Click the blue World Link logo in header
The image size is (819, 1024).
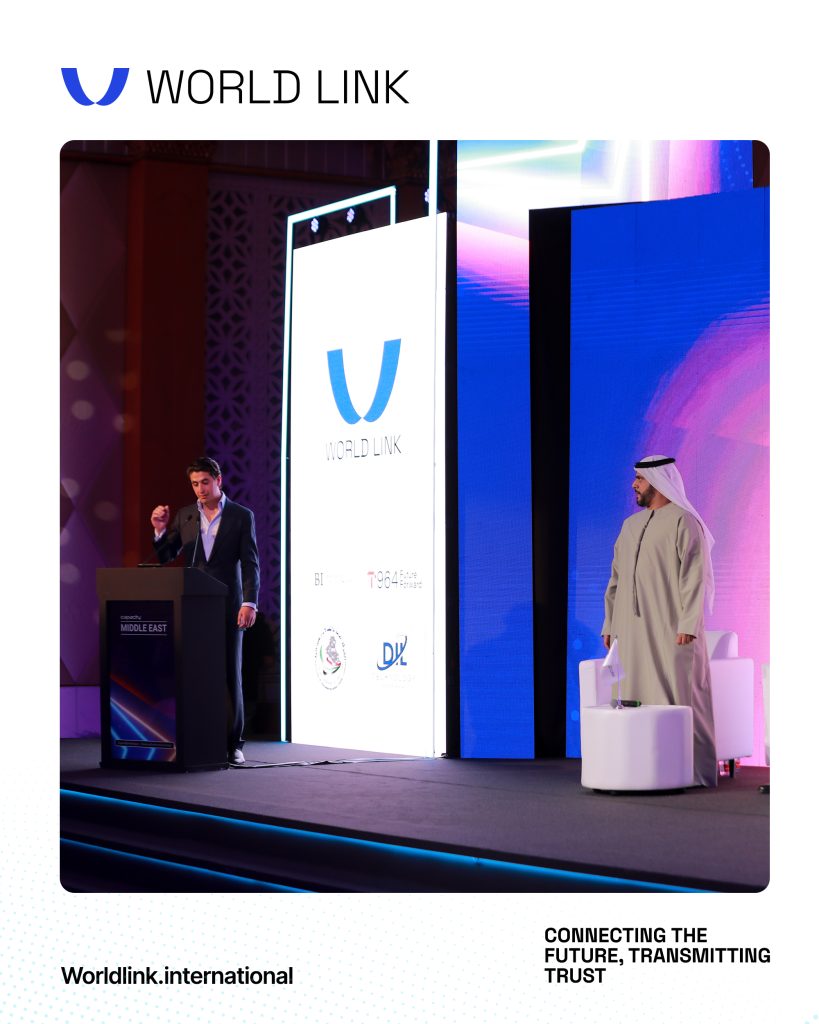pyautogui.click(x=95, y=86)
